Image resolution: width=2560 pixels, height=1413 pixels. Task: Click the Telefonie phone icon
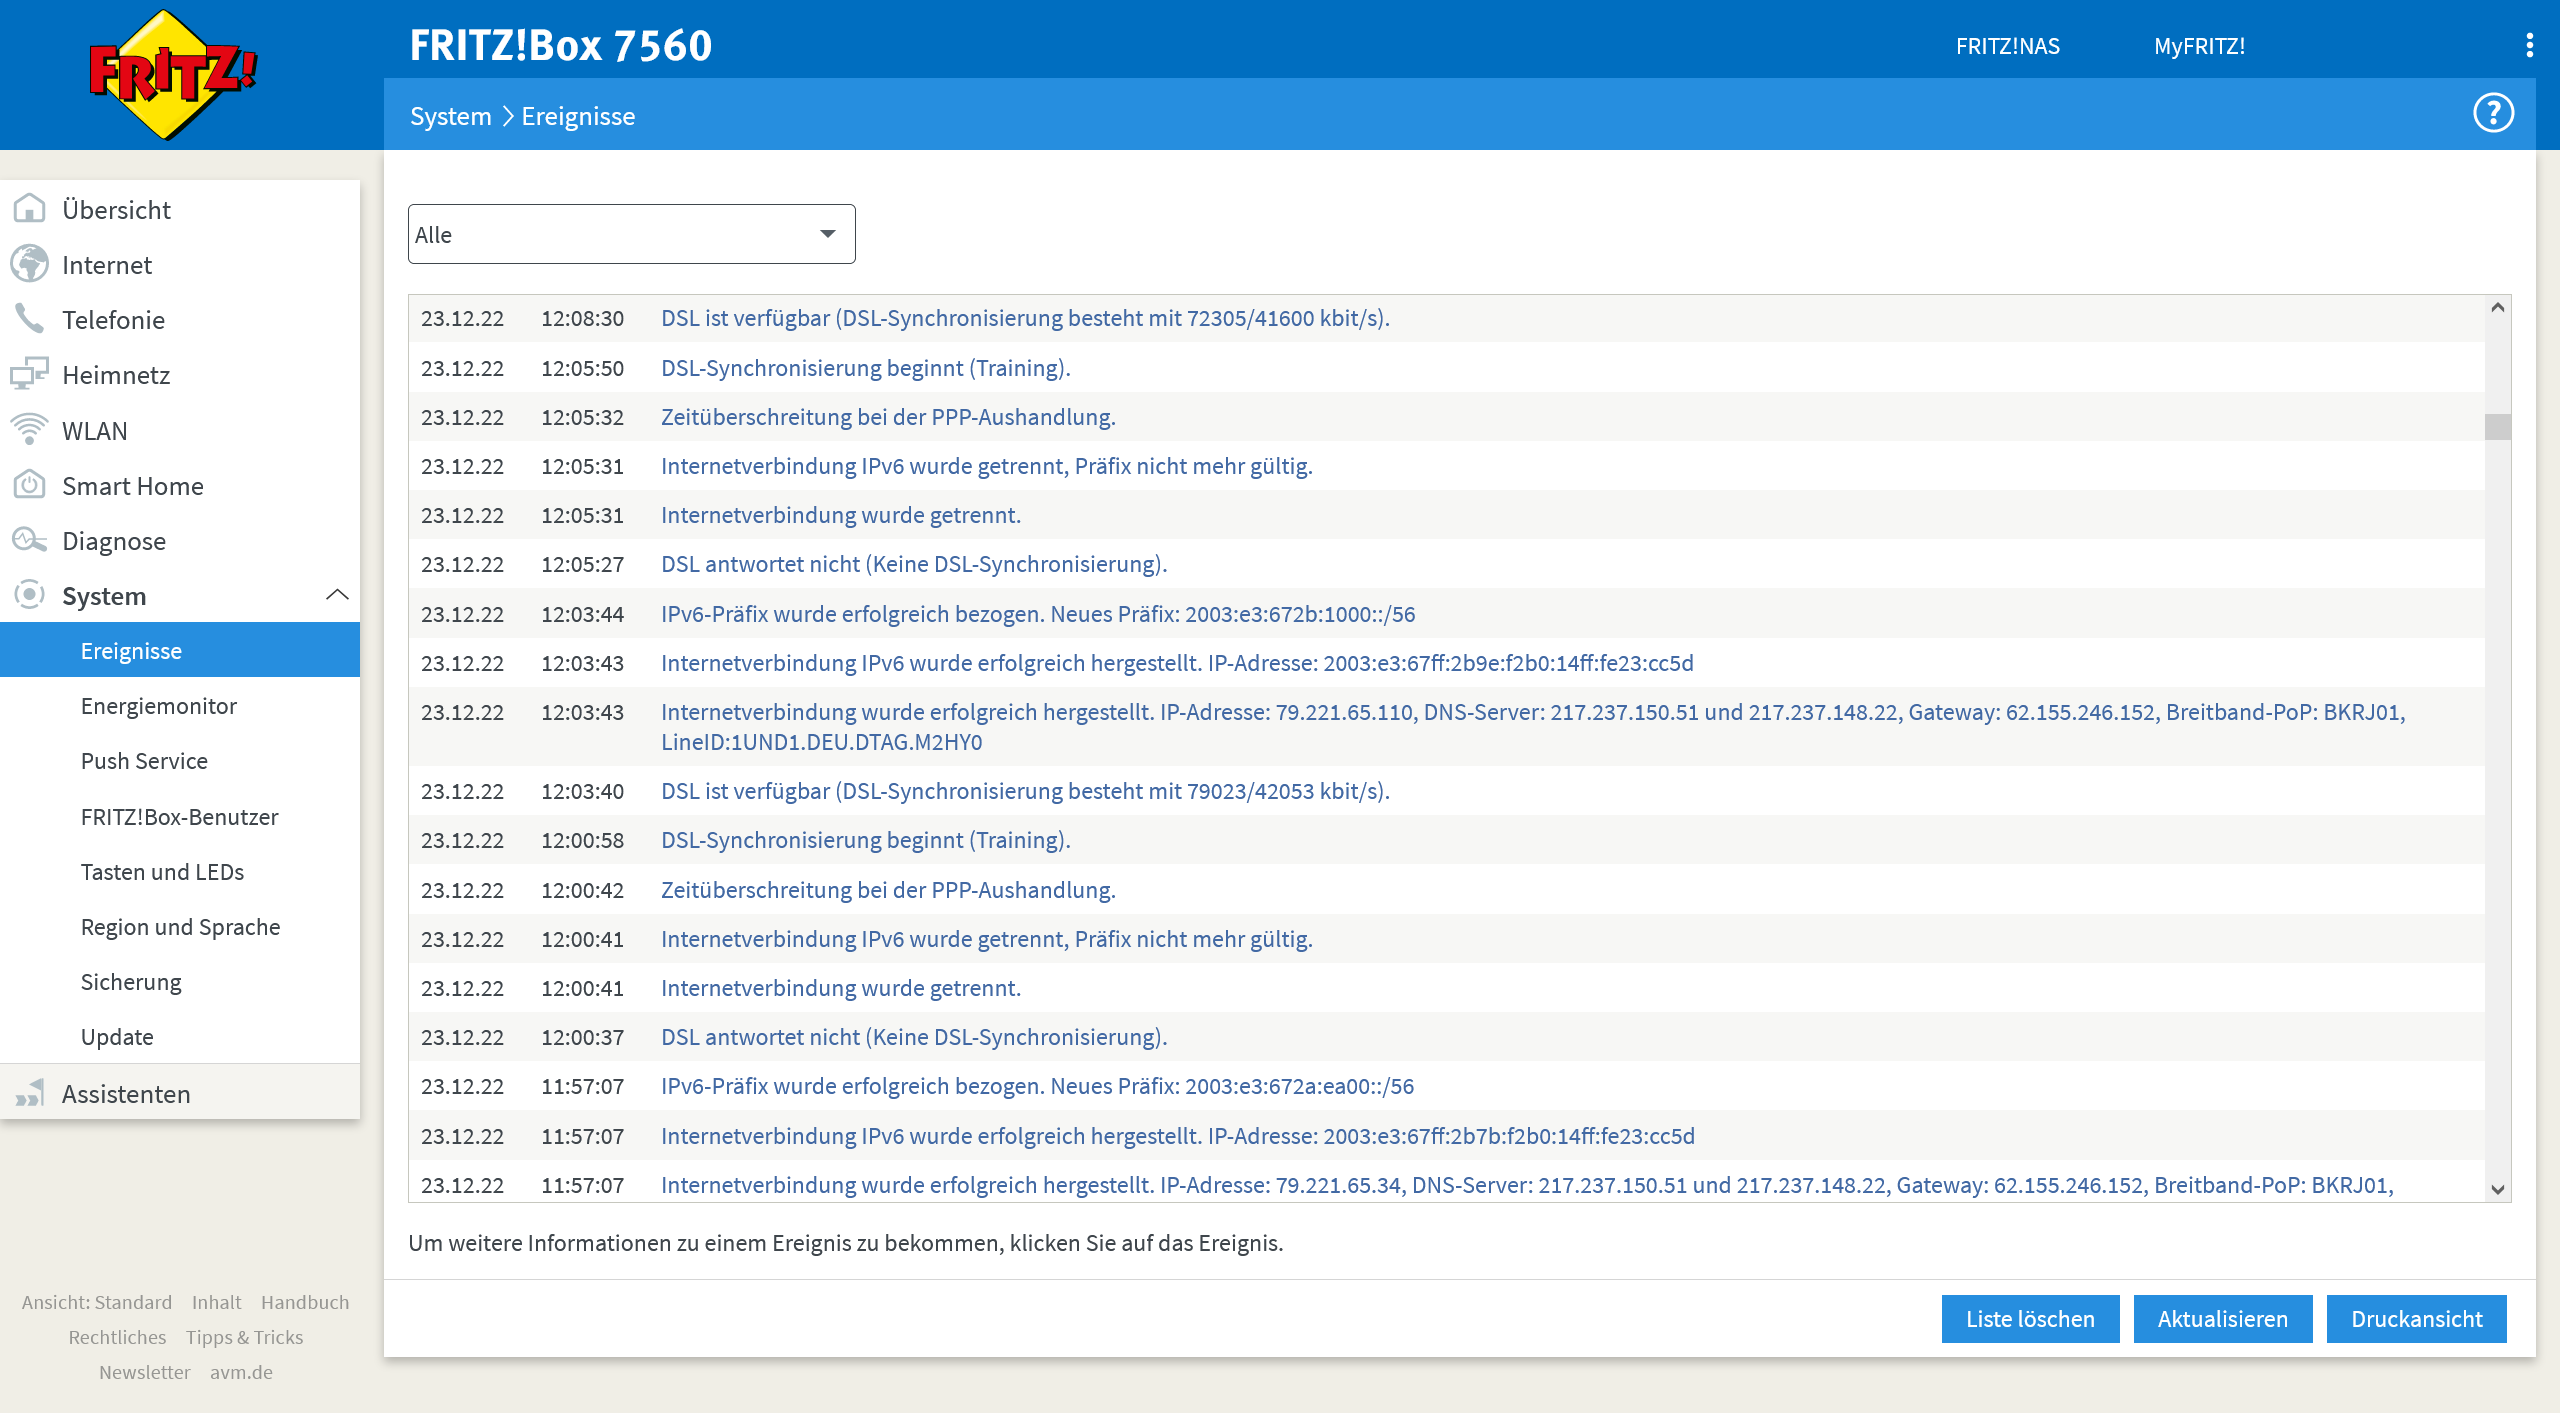29,319
